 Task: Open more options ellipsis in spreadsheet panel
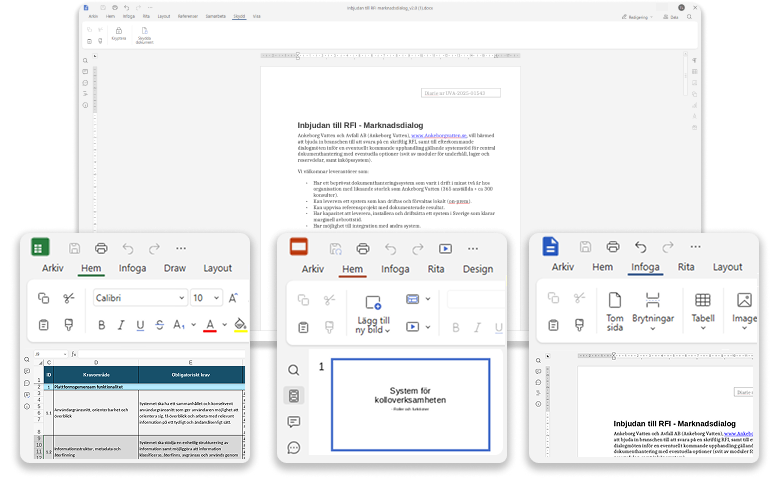pyautogui.click(x=181, y=248)
